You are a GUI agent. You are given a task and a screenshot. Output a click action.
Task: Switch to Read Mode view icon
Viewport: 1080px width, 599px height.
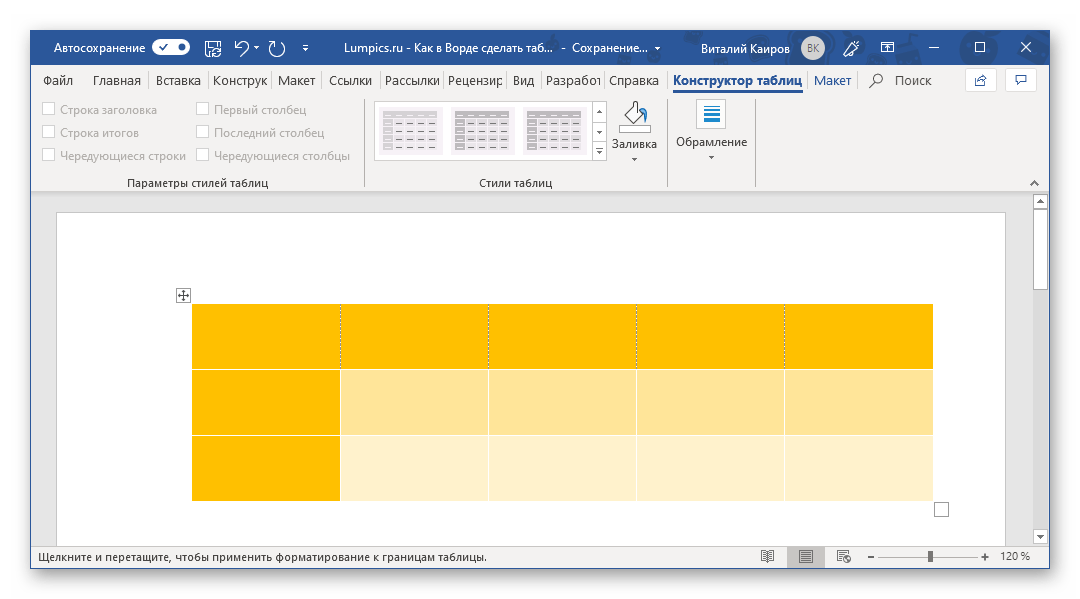[x=767, y=556]
